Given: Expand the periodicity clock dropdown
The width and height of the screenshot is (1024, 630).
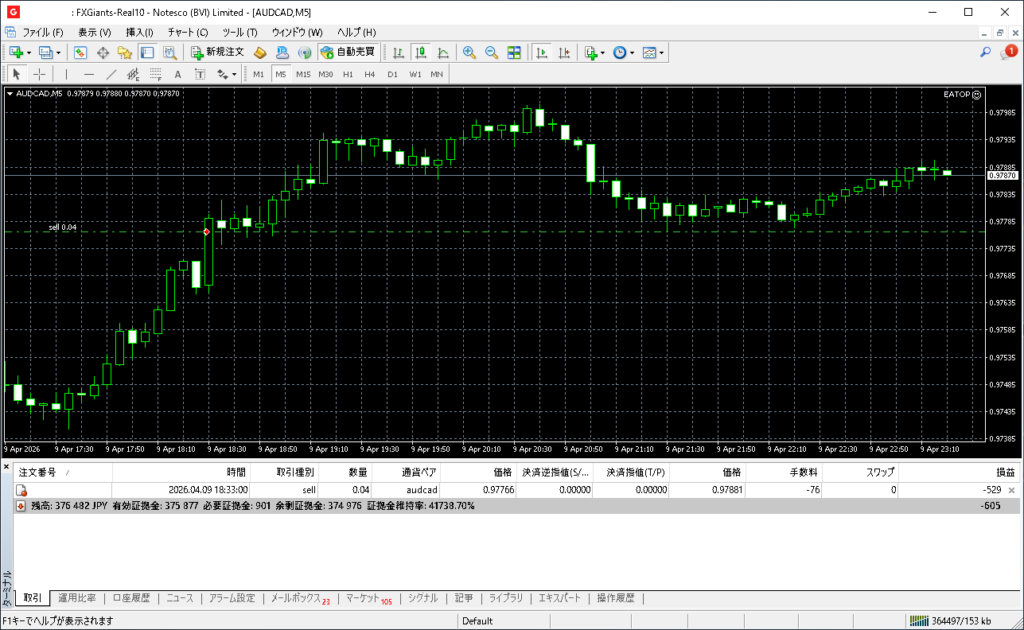Looking at the screenshot, I should tap(633, 52).
